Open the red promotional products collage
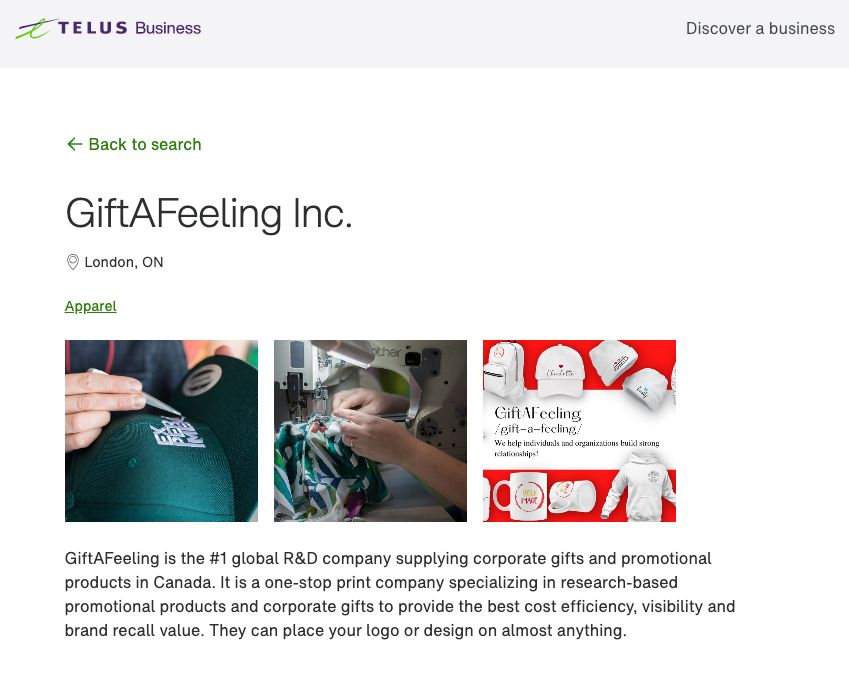This screenshot has height=684, width=849. 579,430
